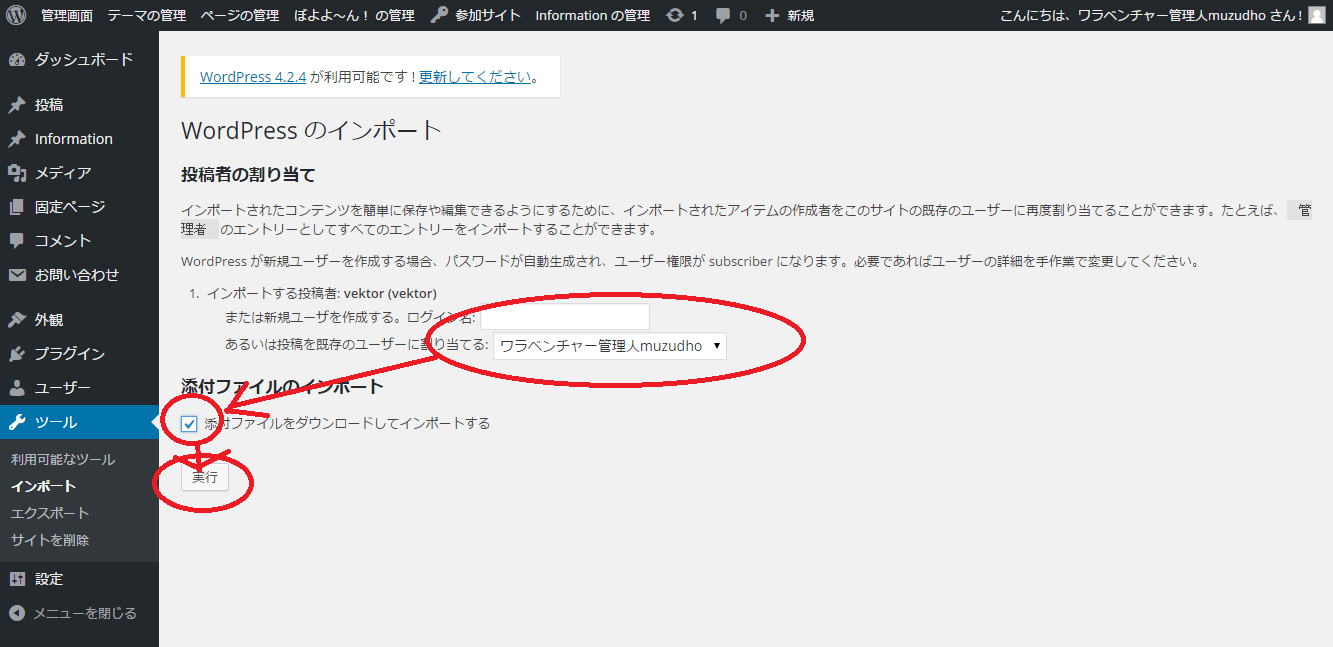Image resolution: width=1333 pixels, height=647 pixels.
Task: Go to 利用可能なツール submenu
Action: click(x=63, y=460)
